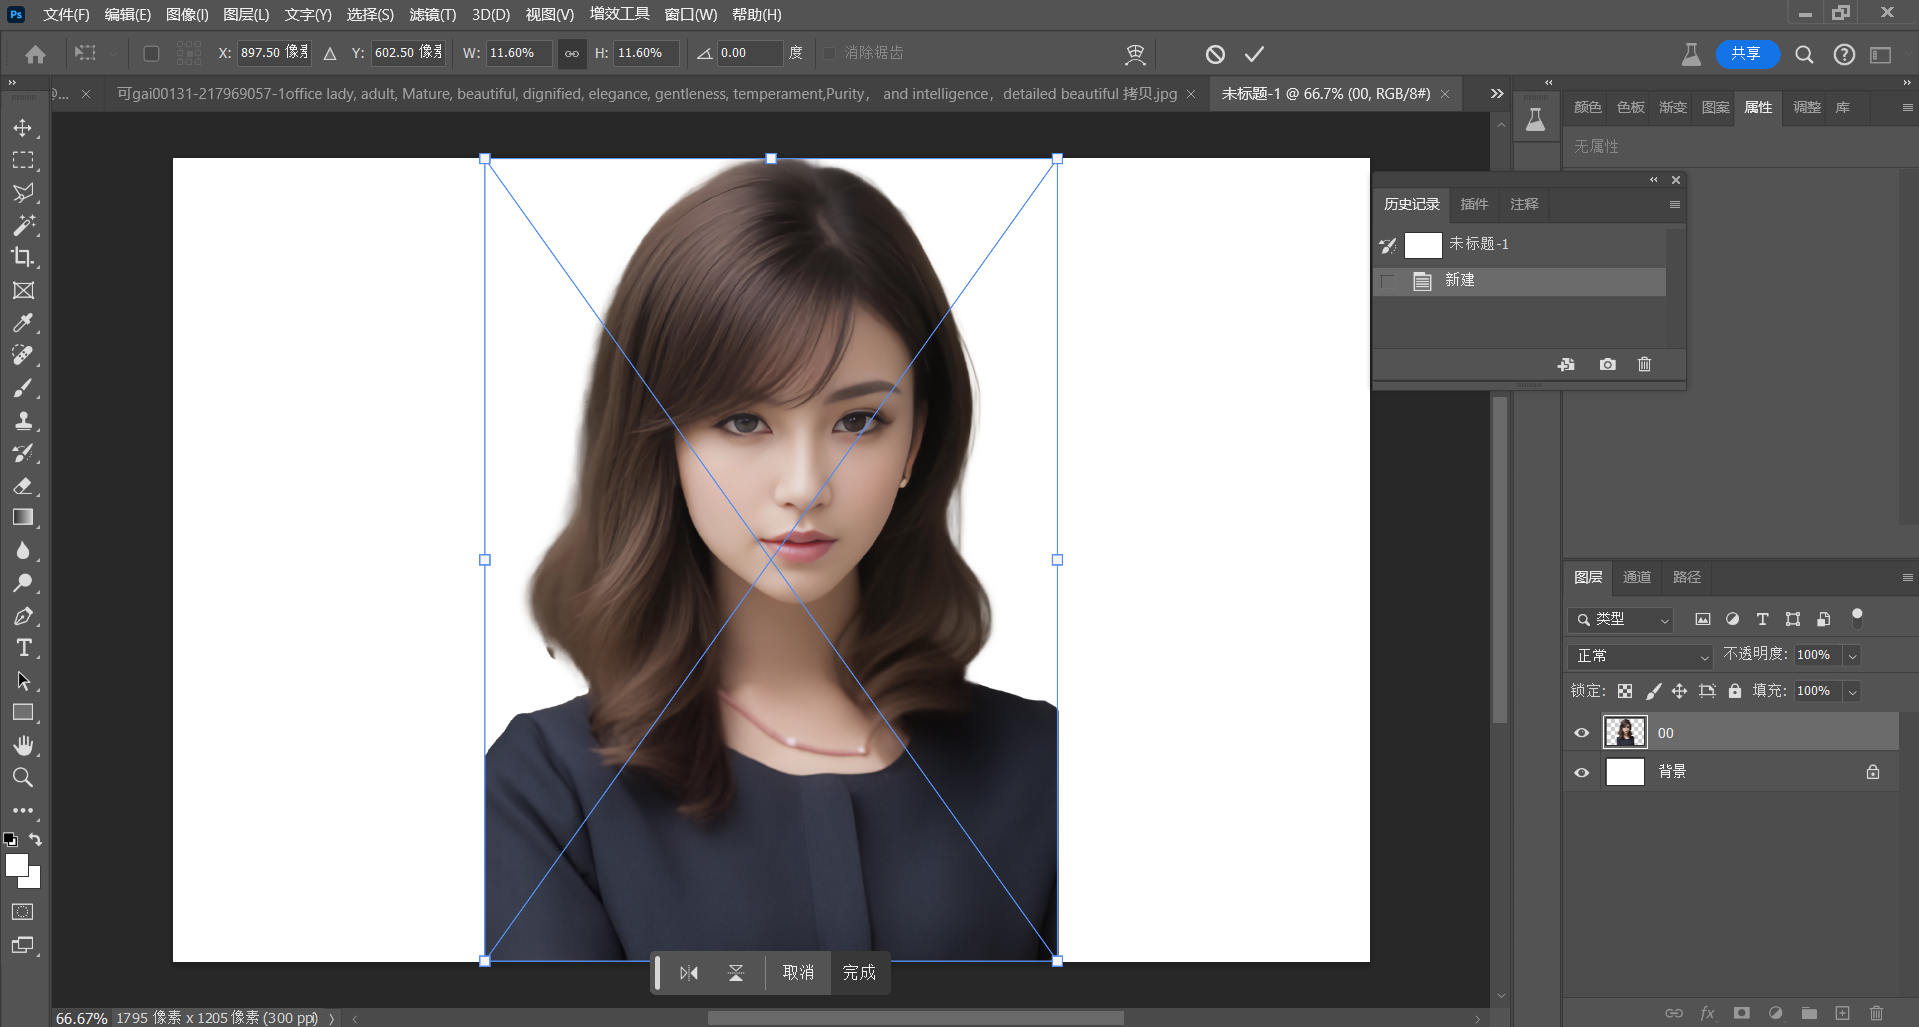The image size is (1919, 1027).
Task: Open the properties panel flyout menu
Action: pos(1907,108)
